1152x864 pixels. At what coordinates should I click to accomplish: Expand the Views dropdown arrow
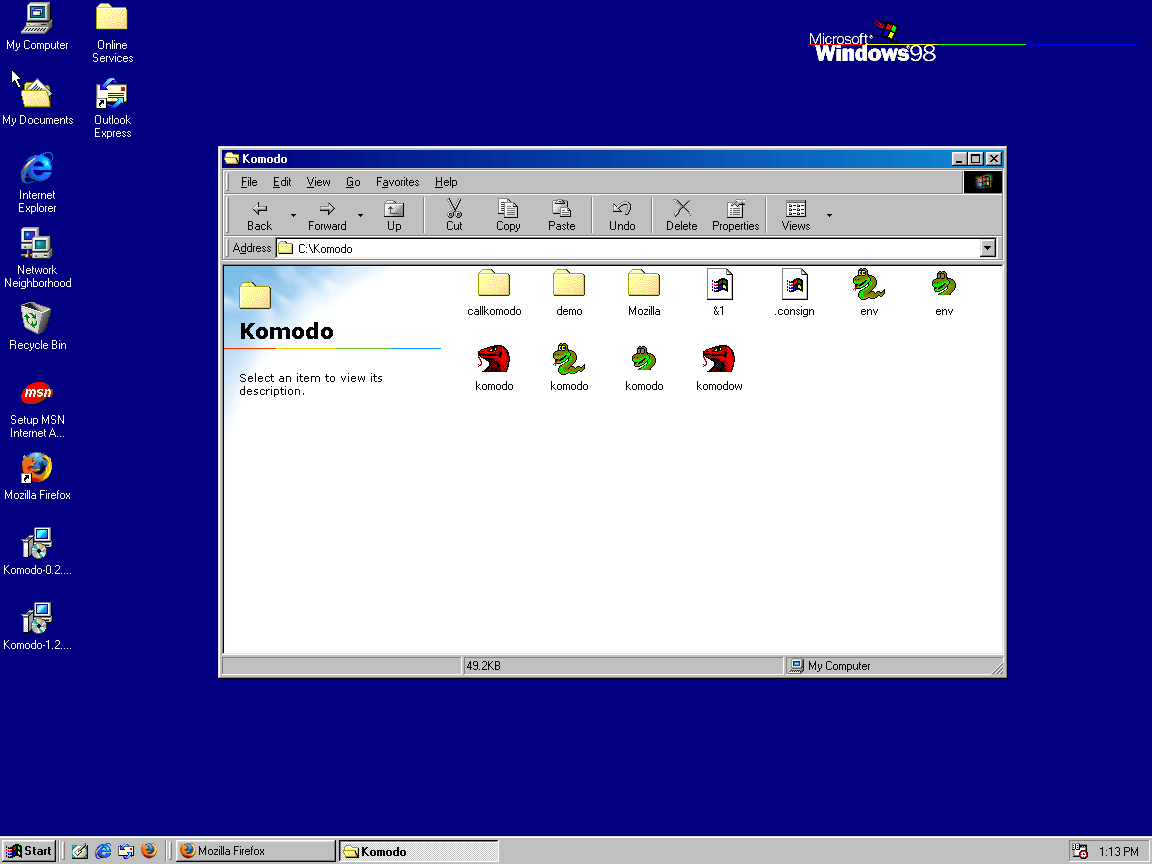(829, 215)
